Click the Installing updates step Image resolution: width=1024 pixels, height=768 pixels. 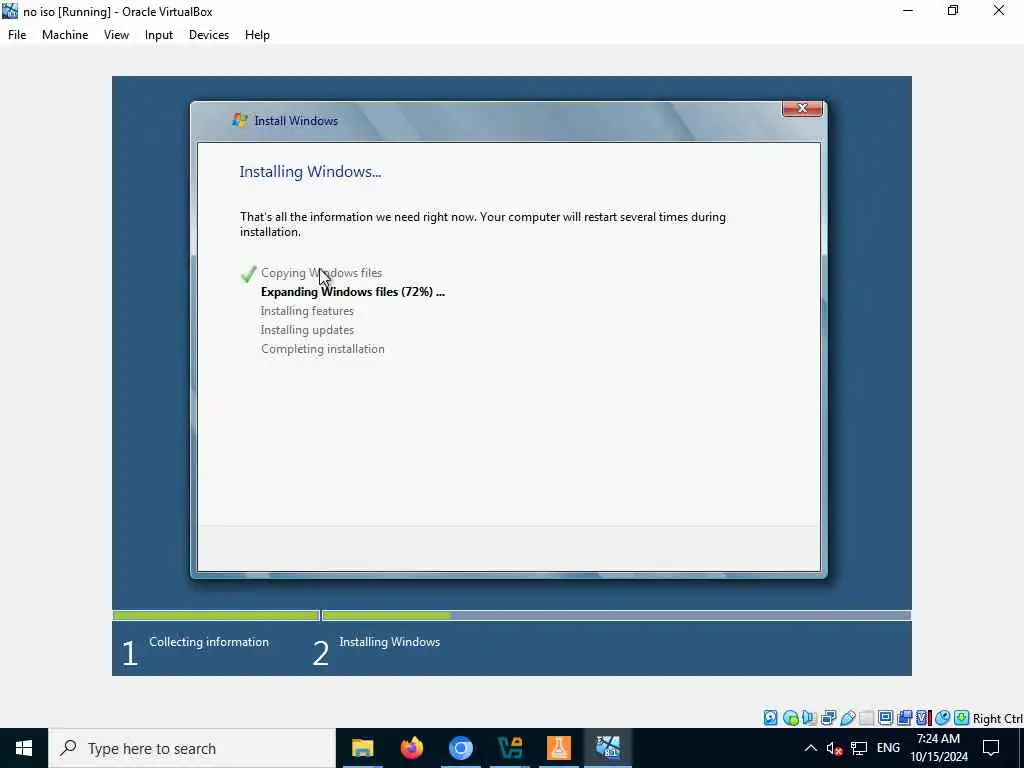click(x=307, y=330)
